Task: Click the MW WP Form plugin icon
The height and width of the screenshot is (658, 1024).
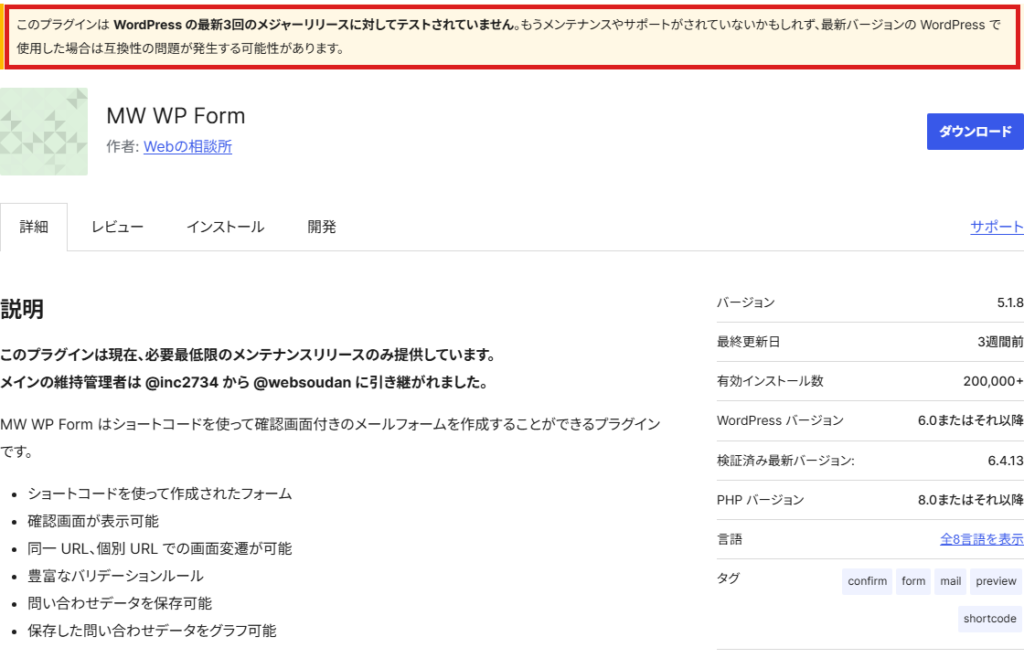Action: 44,131
